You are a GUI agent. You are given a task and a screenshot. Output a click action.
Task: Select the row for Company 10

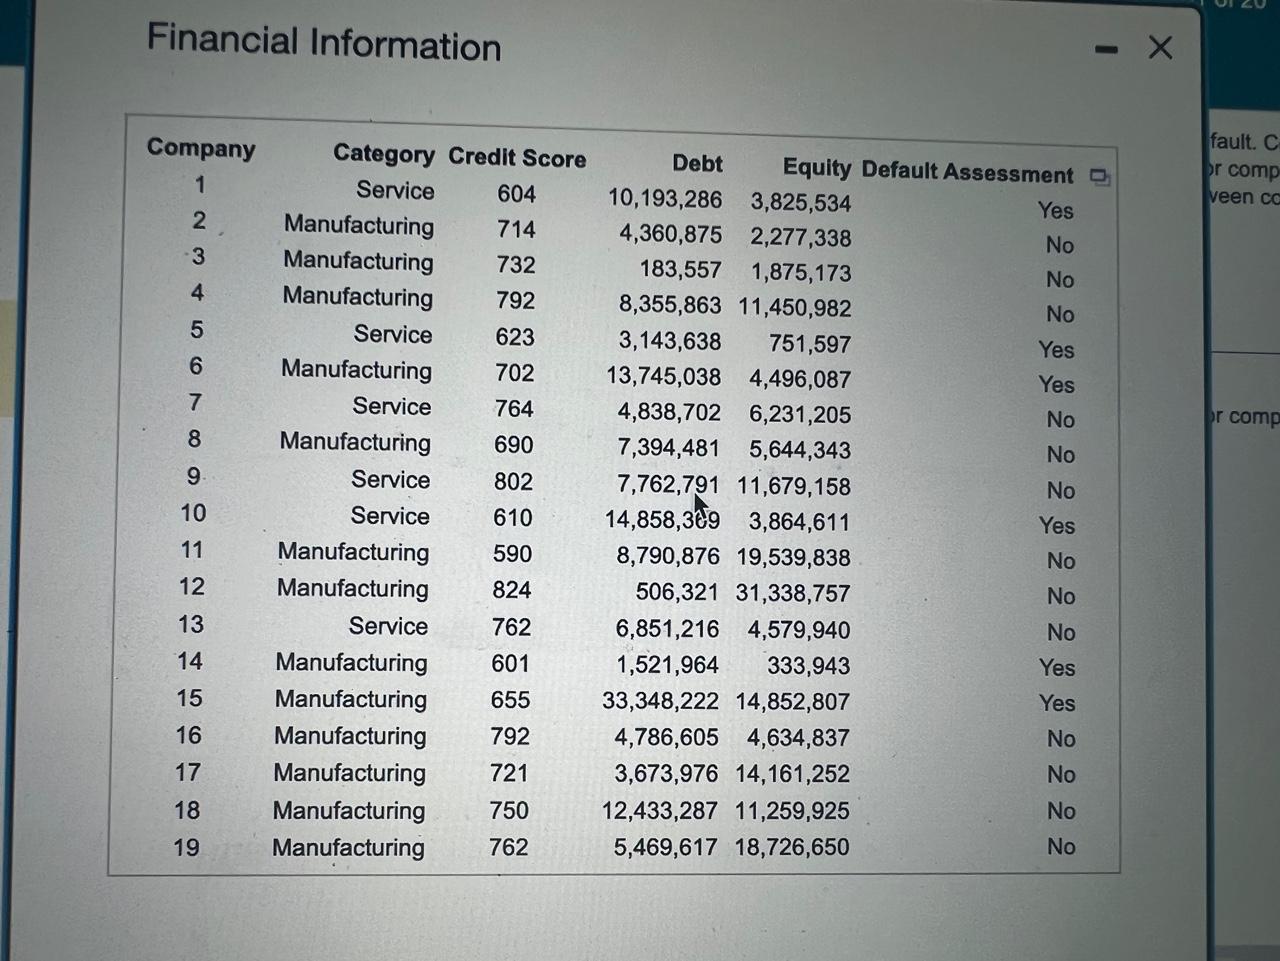point(600,518)
